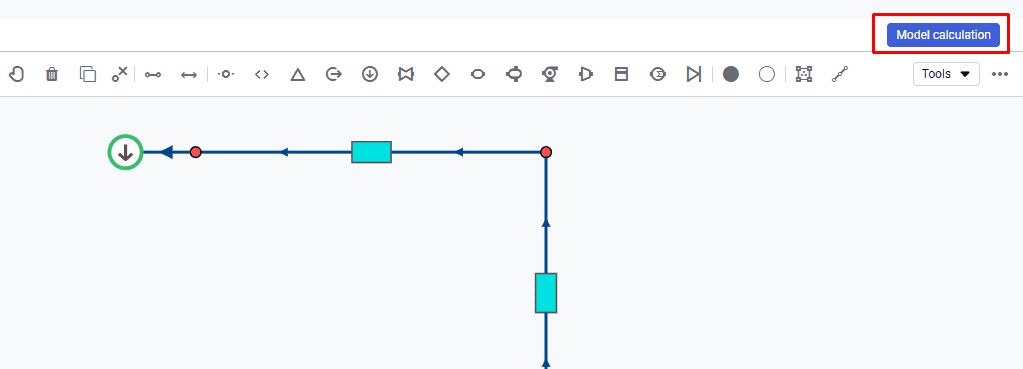Viewport: 1023px width, 369px height.
Task: Select the check valve tool
Action: tap(693, 74)
